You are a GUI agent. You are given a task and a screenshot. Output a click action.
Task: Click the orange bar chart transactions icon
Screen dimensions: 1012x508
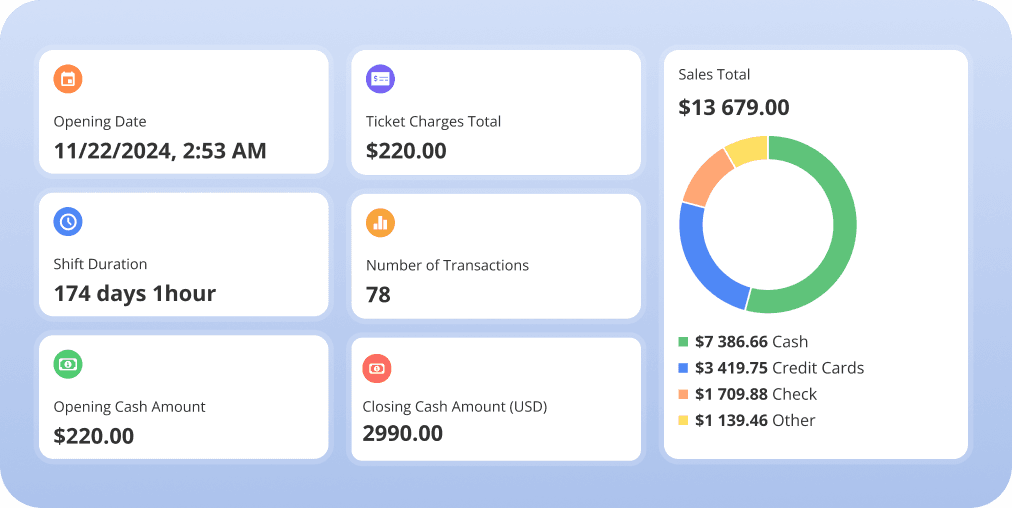tap(380, 222)
